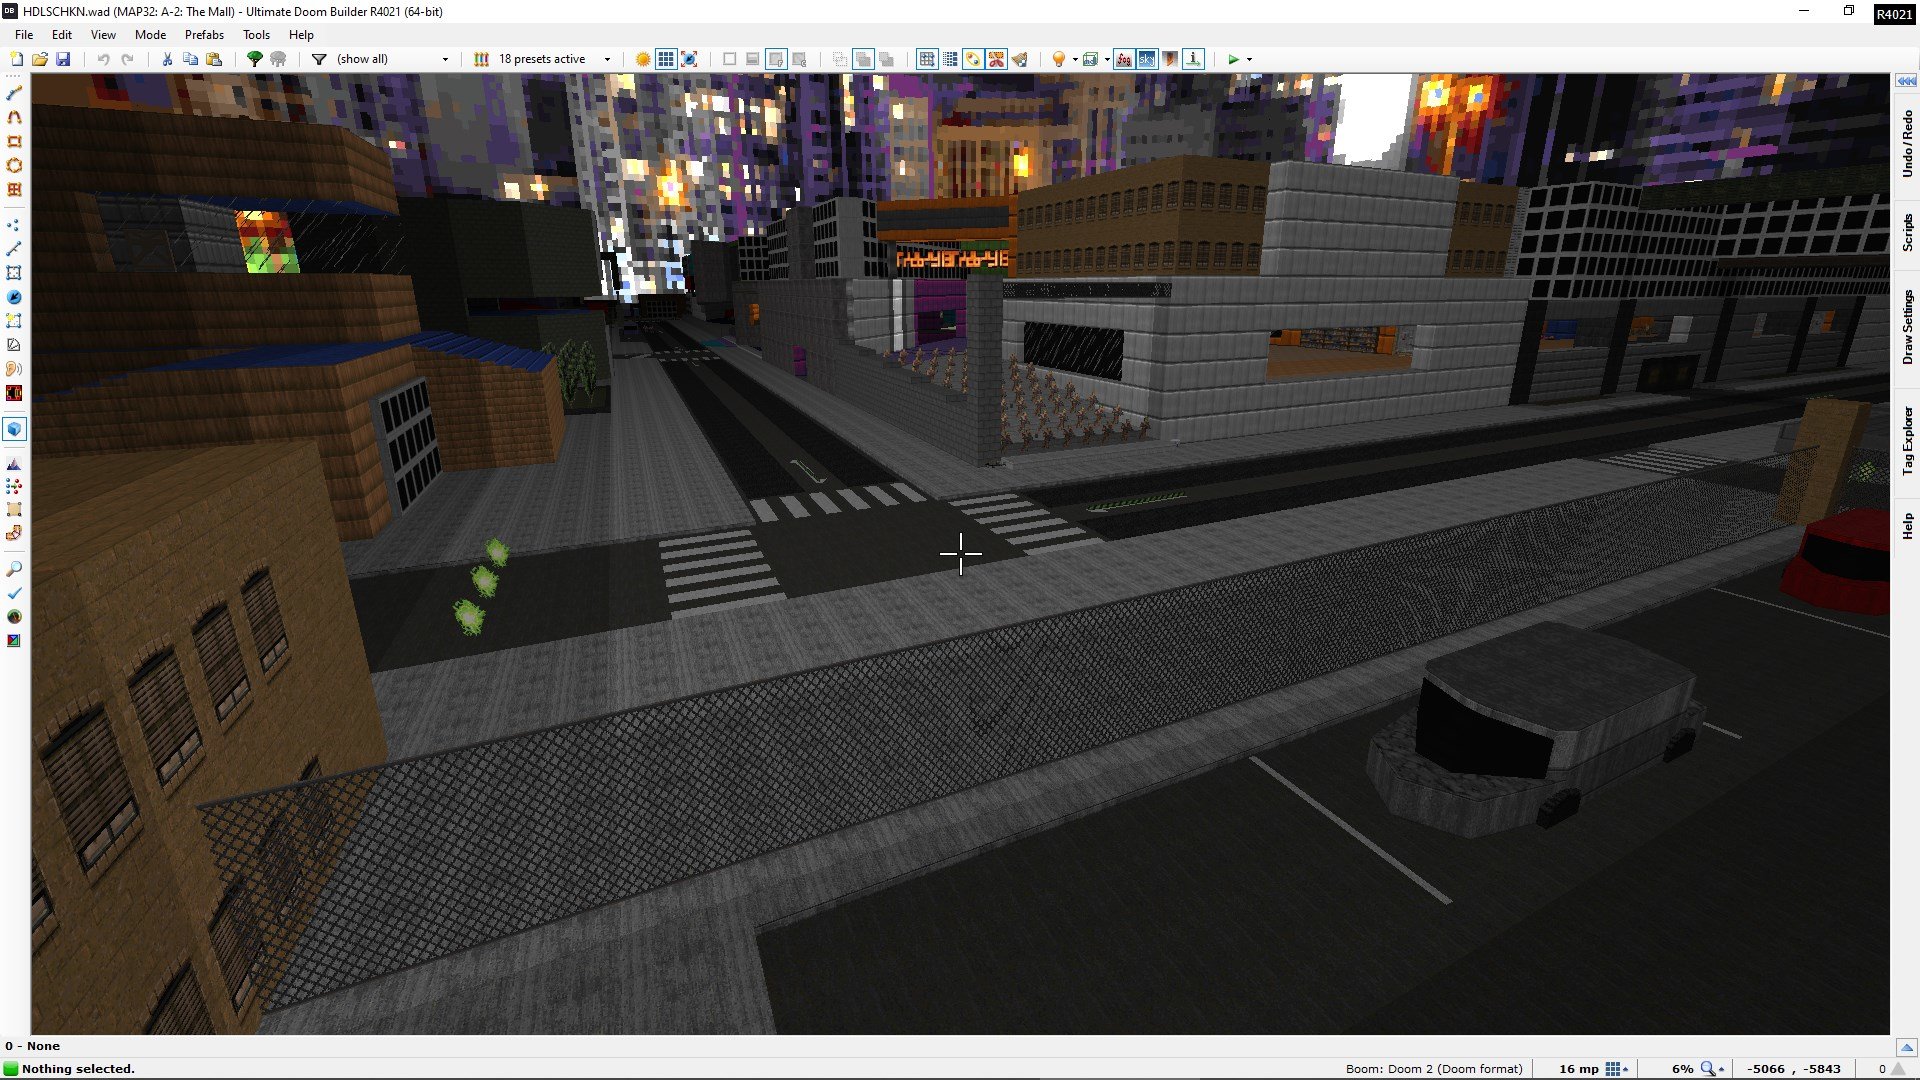1920x1080 pixels.
Task: Toggle sky rendering button
Action: point(1147,59)
